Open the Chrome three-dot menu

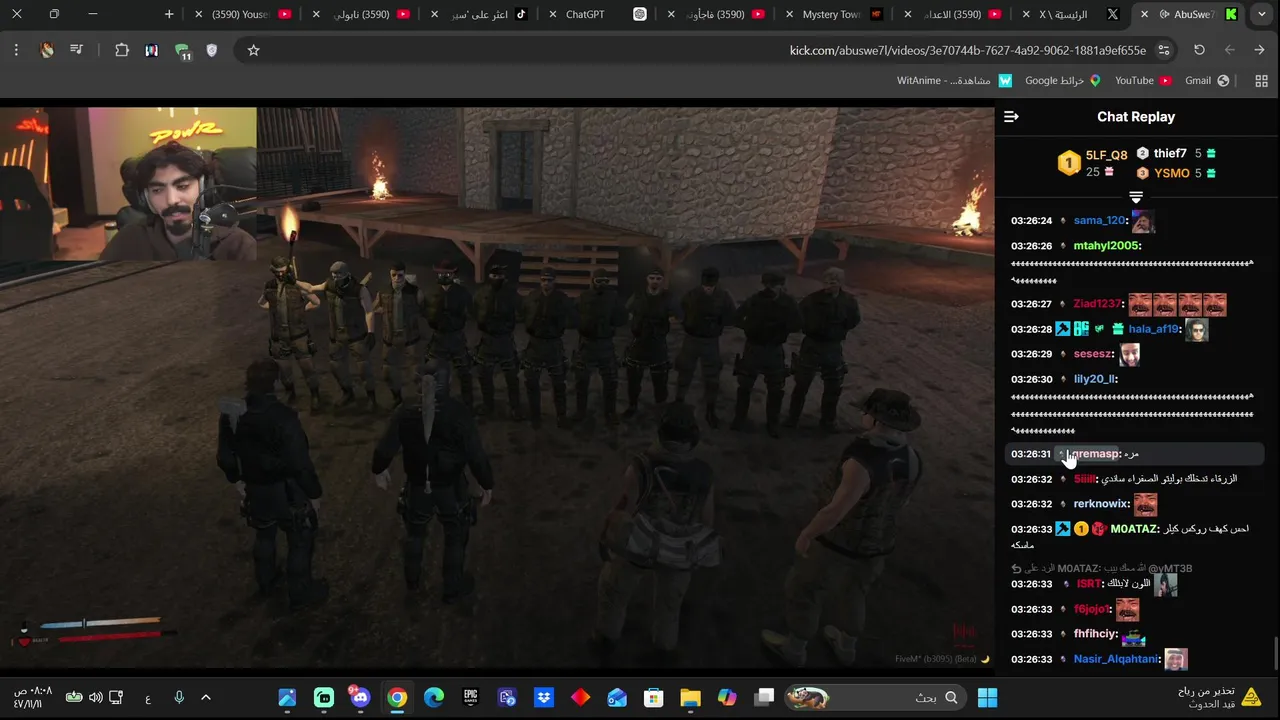16,50
